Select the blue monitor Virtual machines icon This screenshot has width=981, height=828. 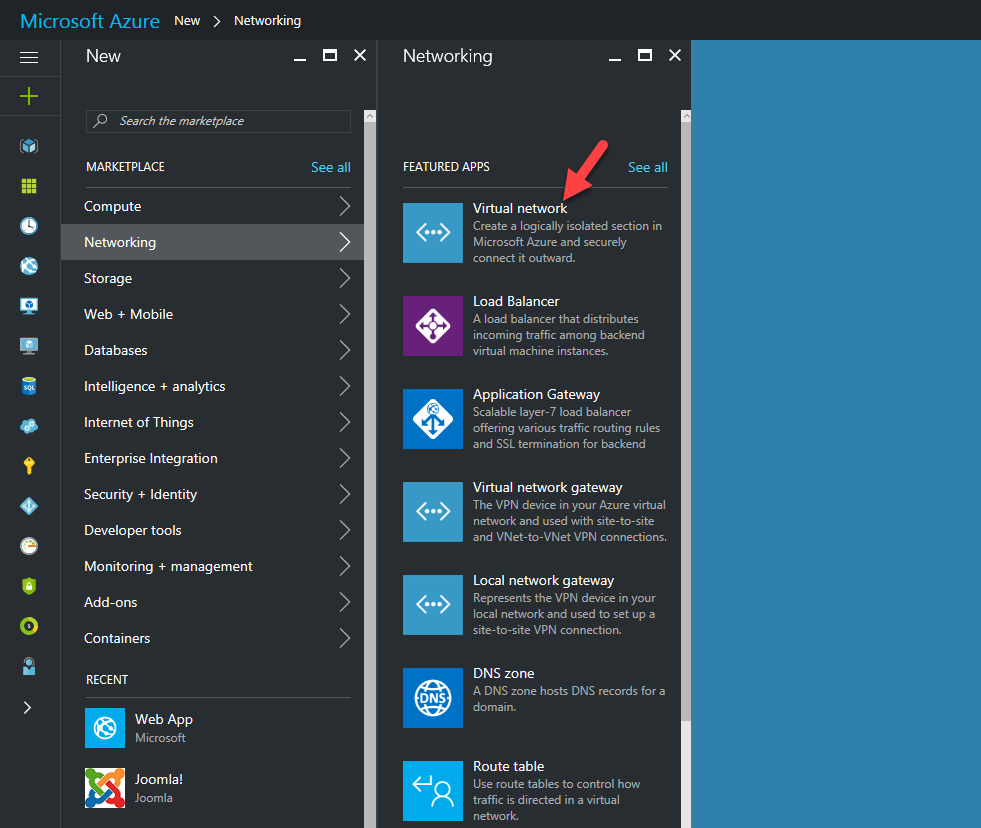pyautogui.click(x=29, y=305)
